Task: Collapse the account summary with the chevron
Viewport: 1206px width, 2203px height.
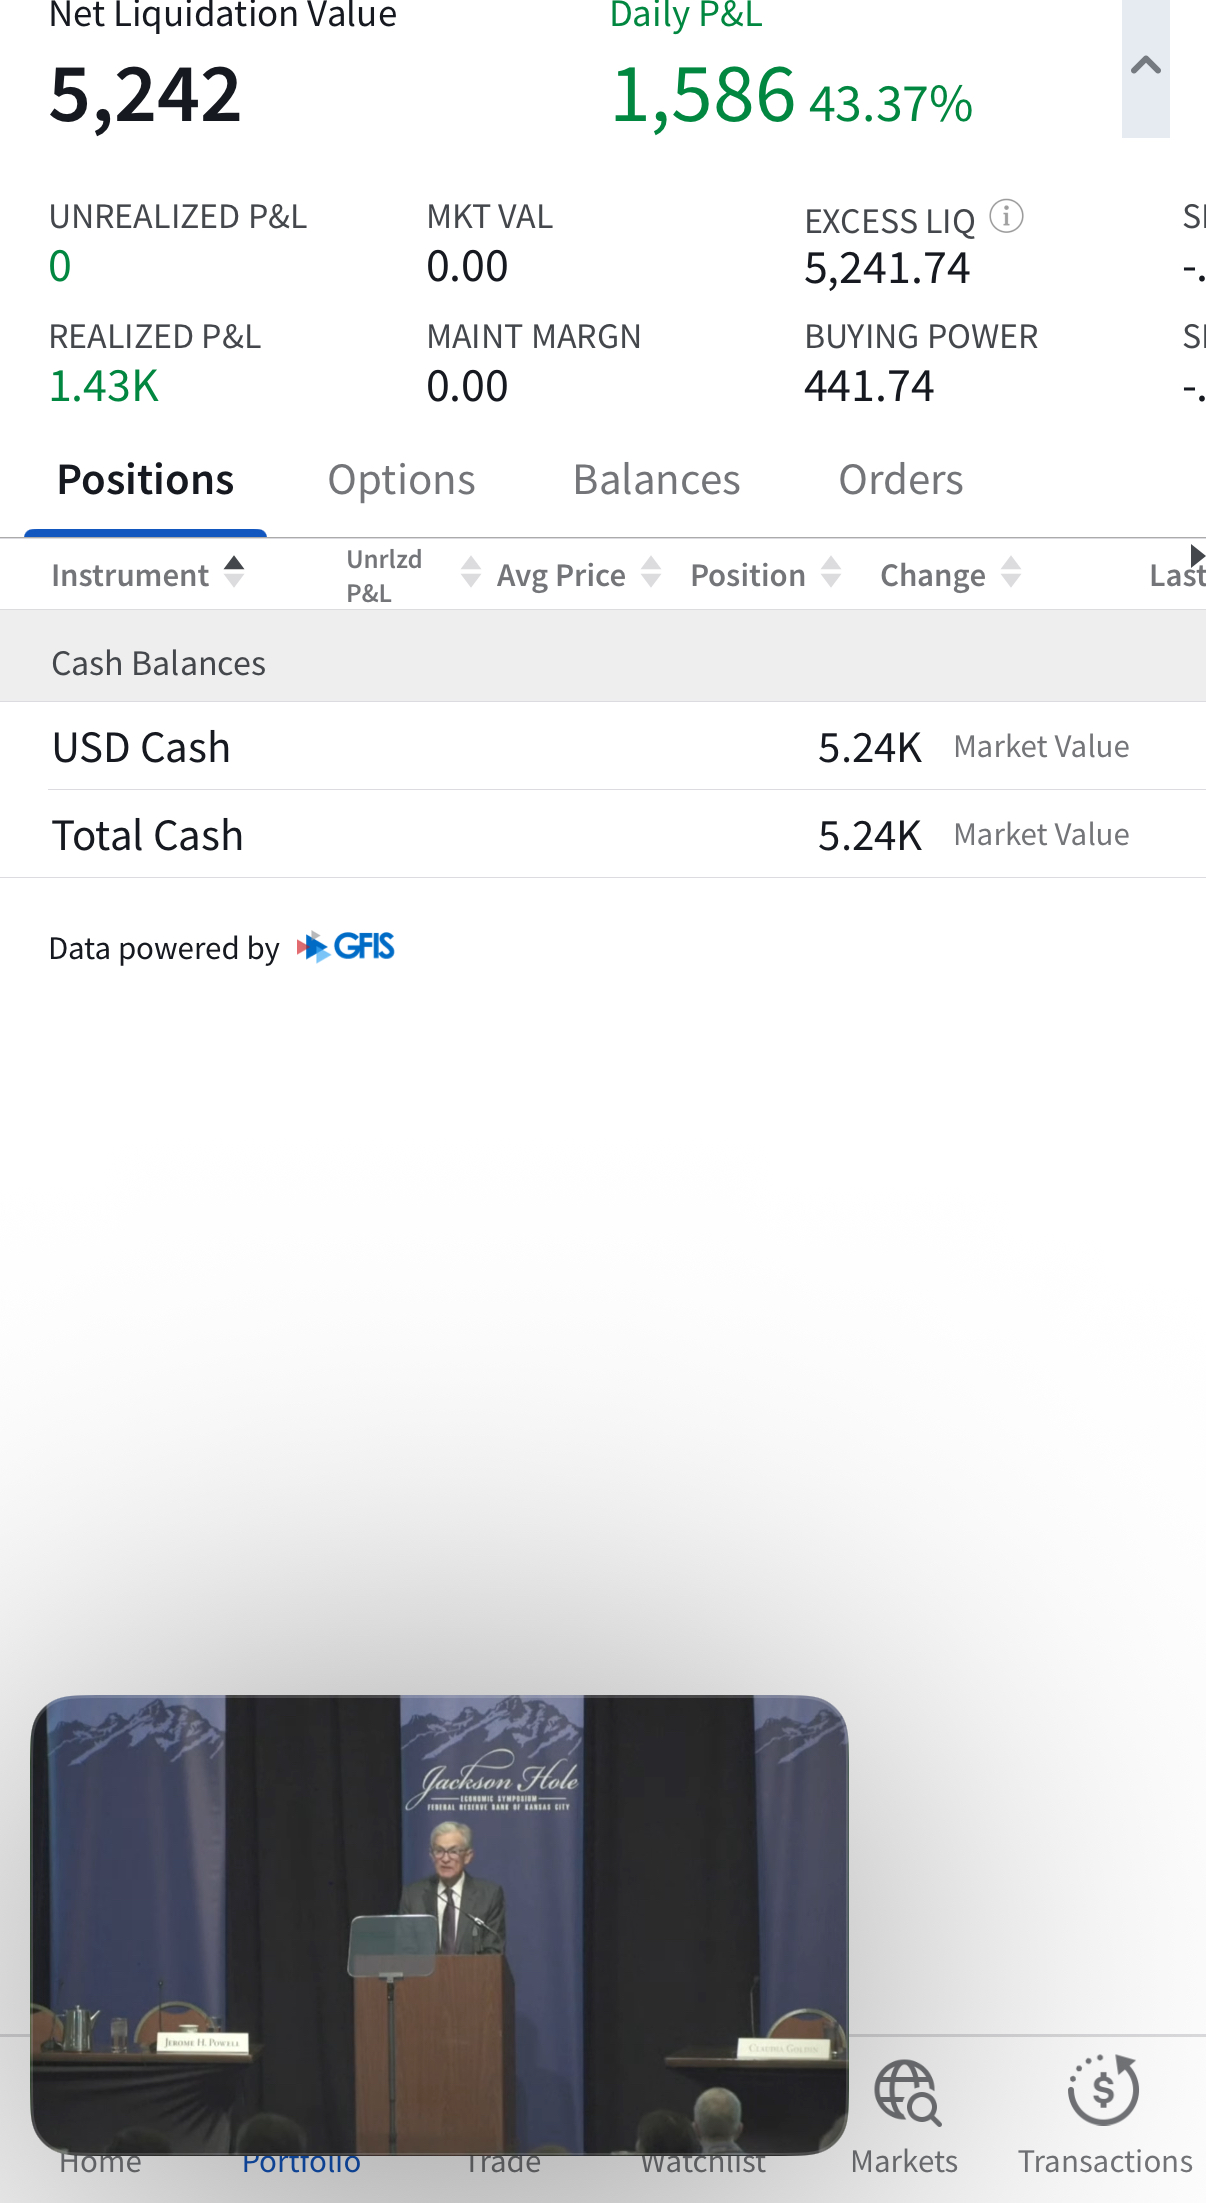Action: click(x=1145, y=67)
